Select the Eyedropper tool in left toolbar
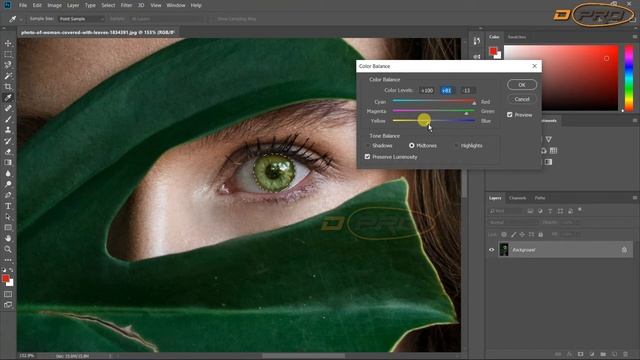Screen dimensions: 640x360 pyautogui.click(x=8, y=98)
